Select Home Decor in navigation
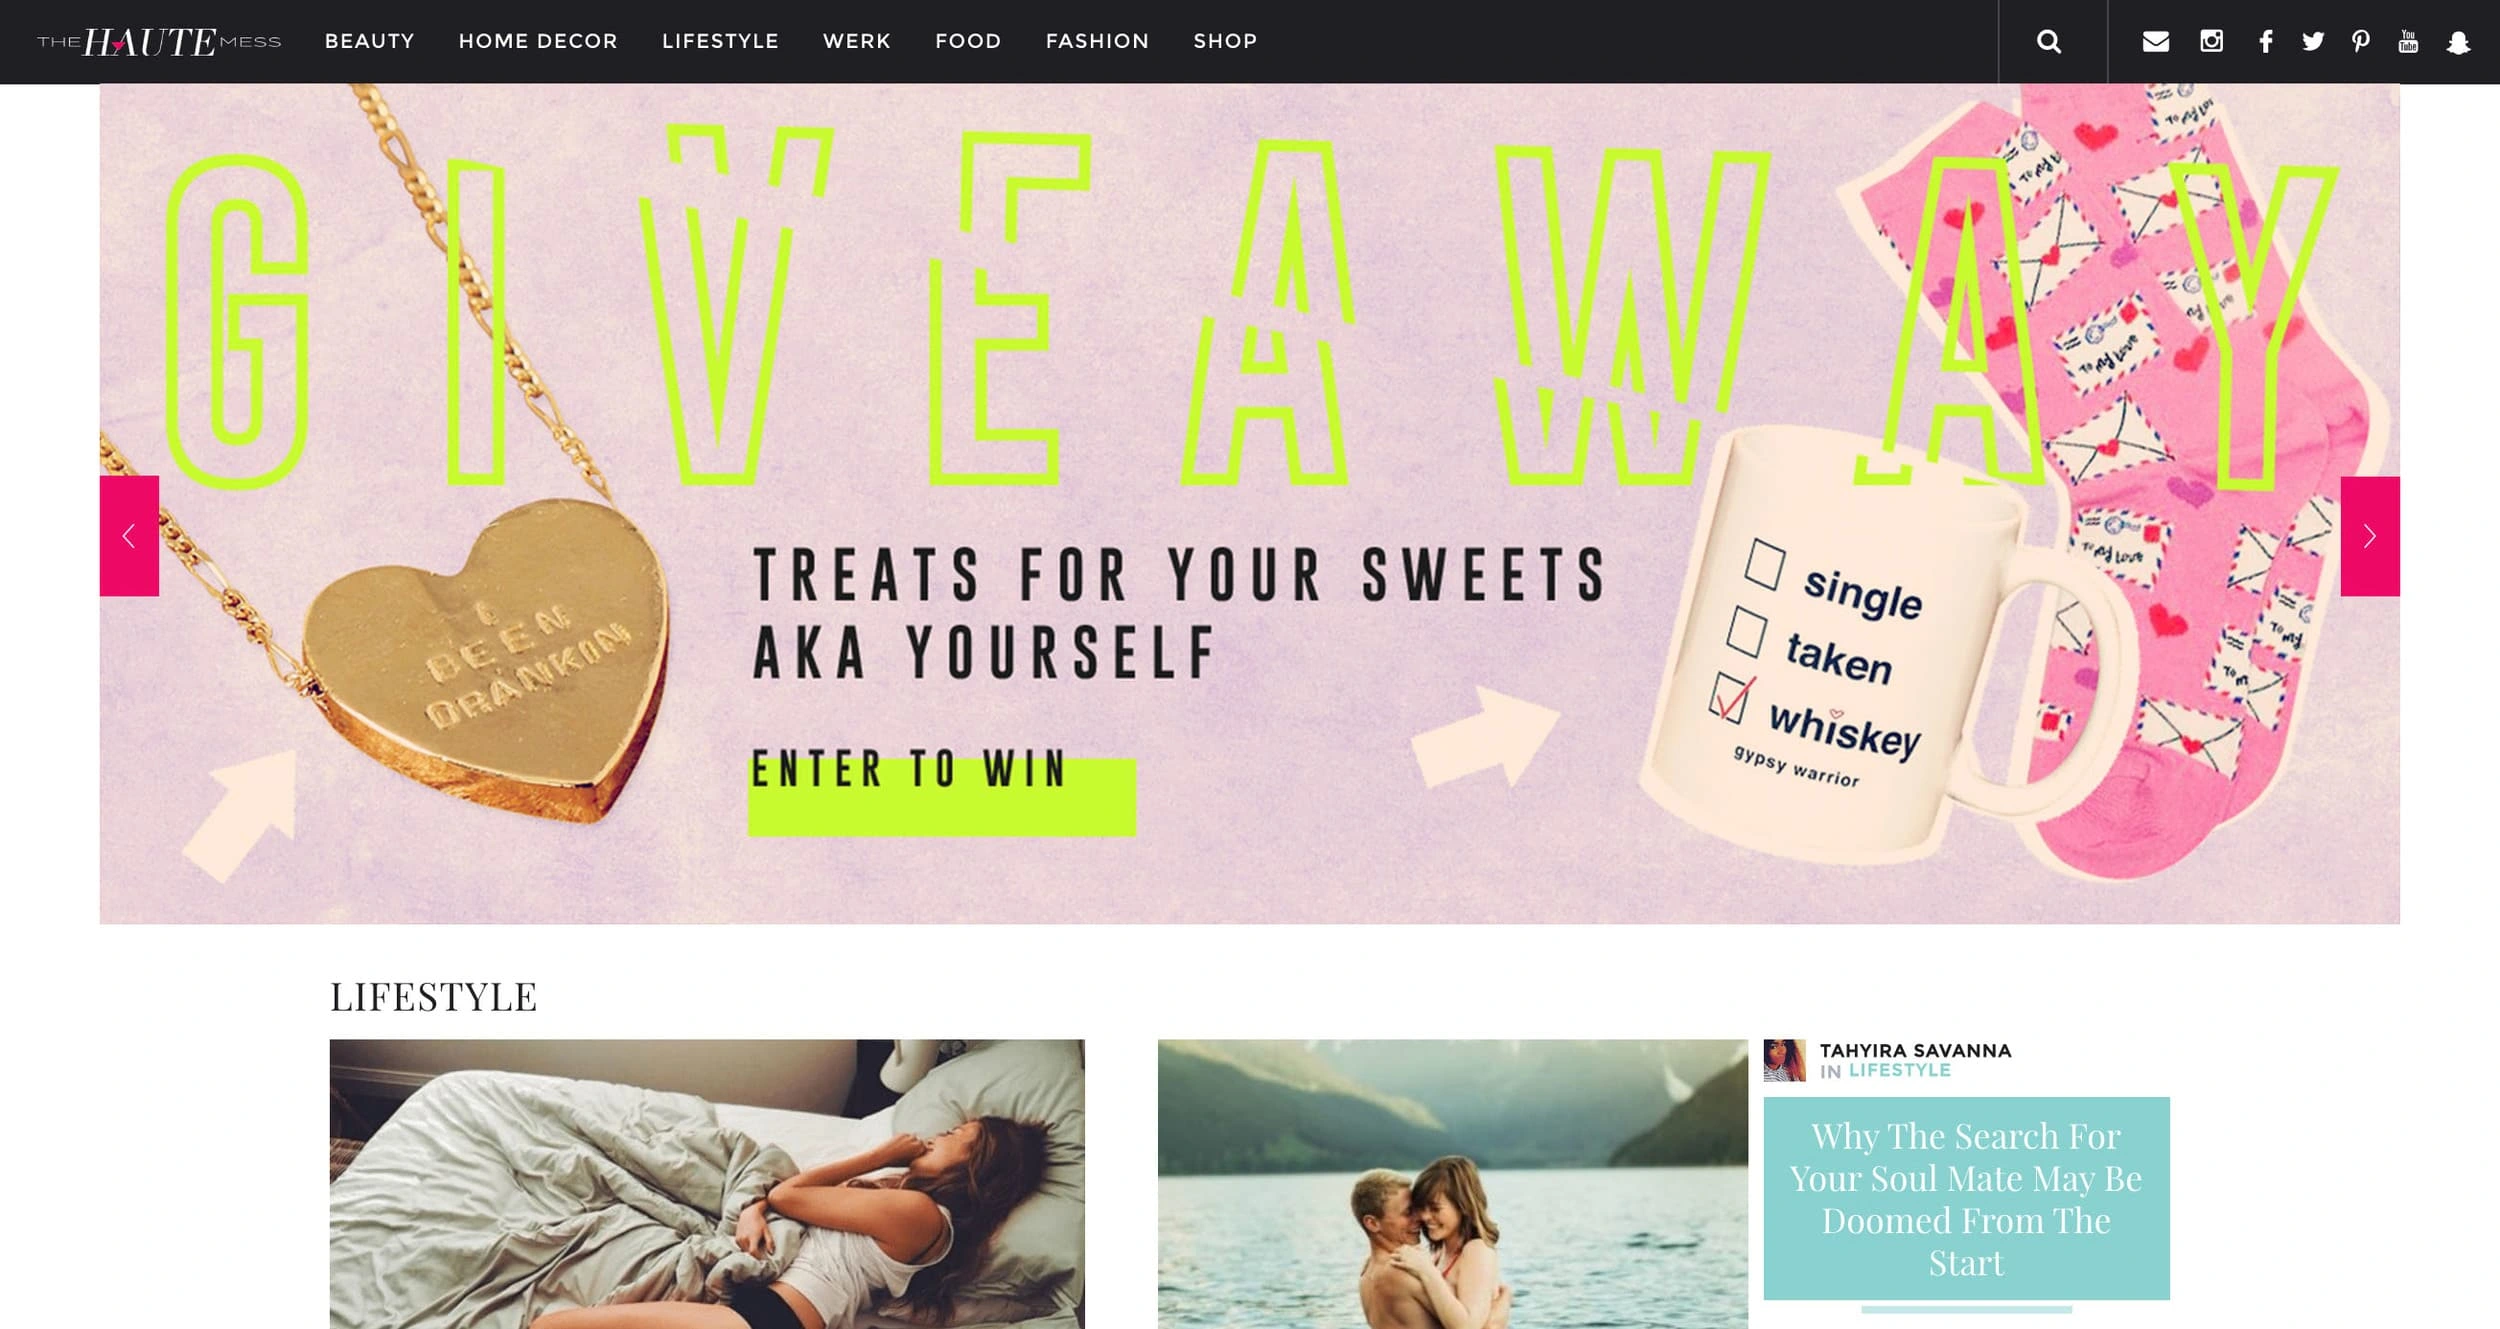 tap(538, 41)
